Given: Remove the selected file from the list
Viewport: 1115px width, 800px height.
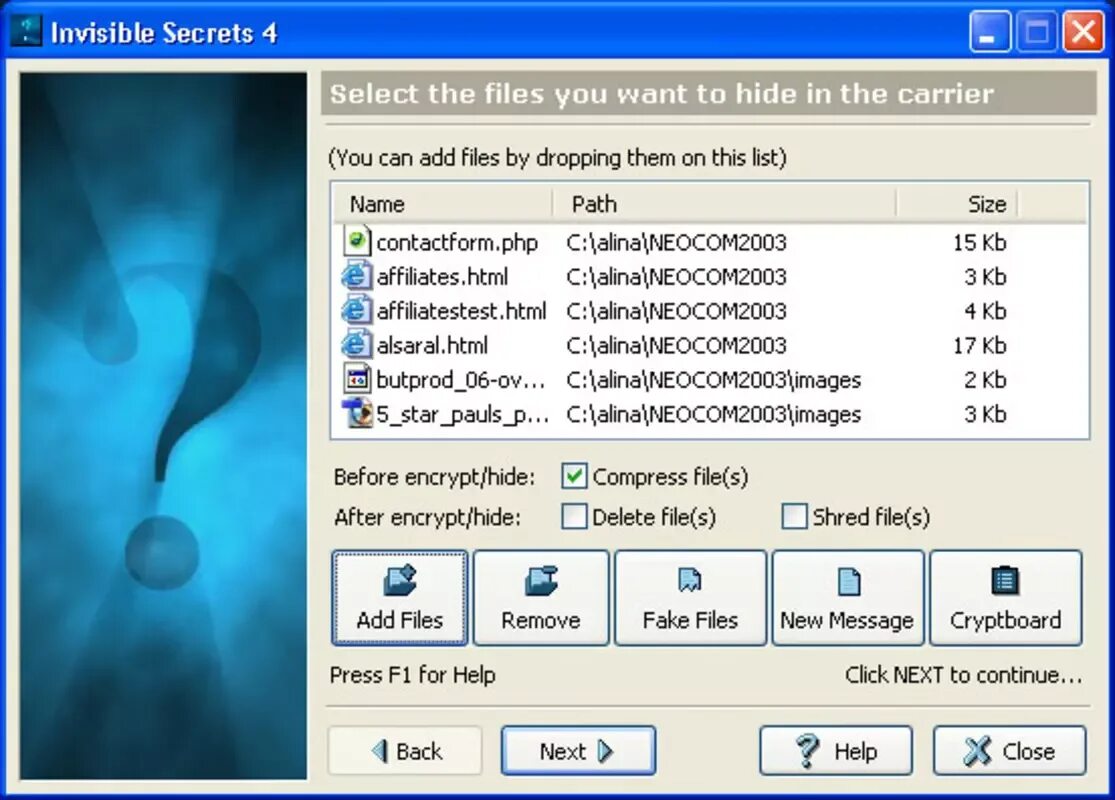Looking at the screenshot, I should [541, 598].
